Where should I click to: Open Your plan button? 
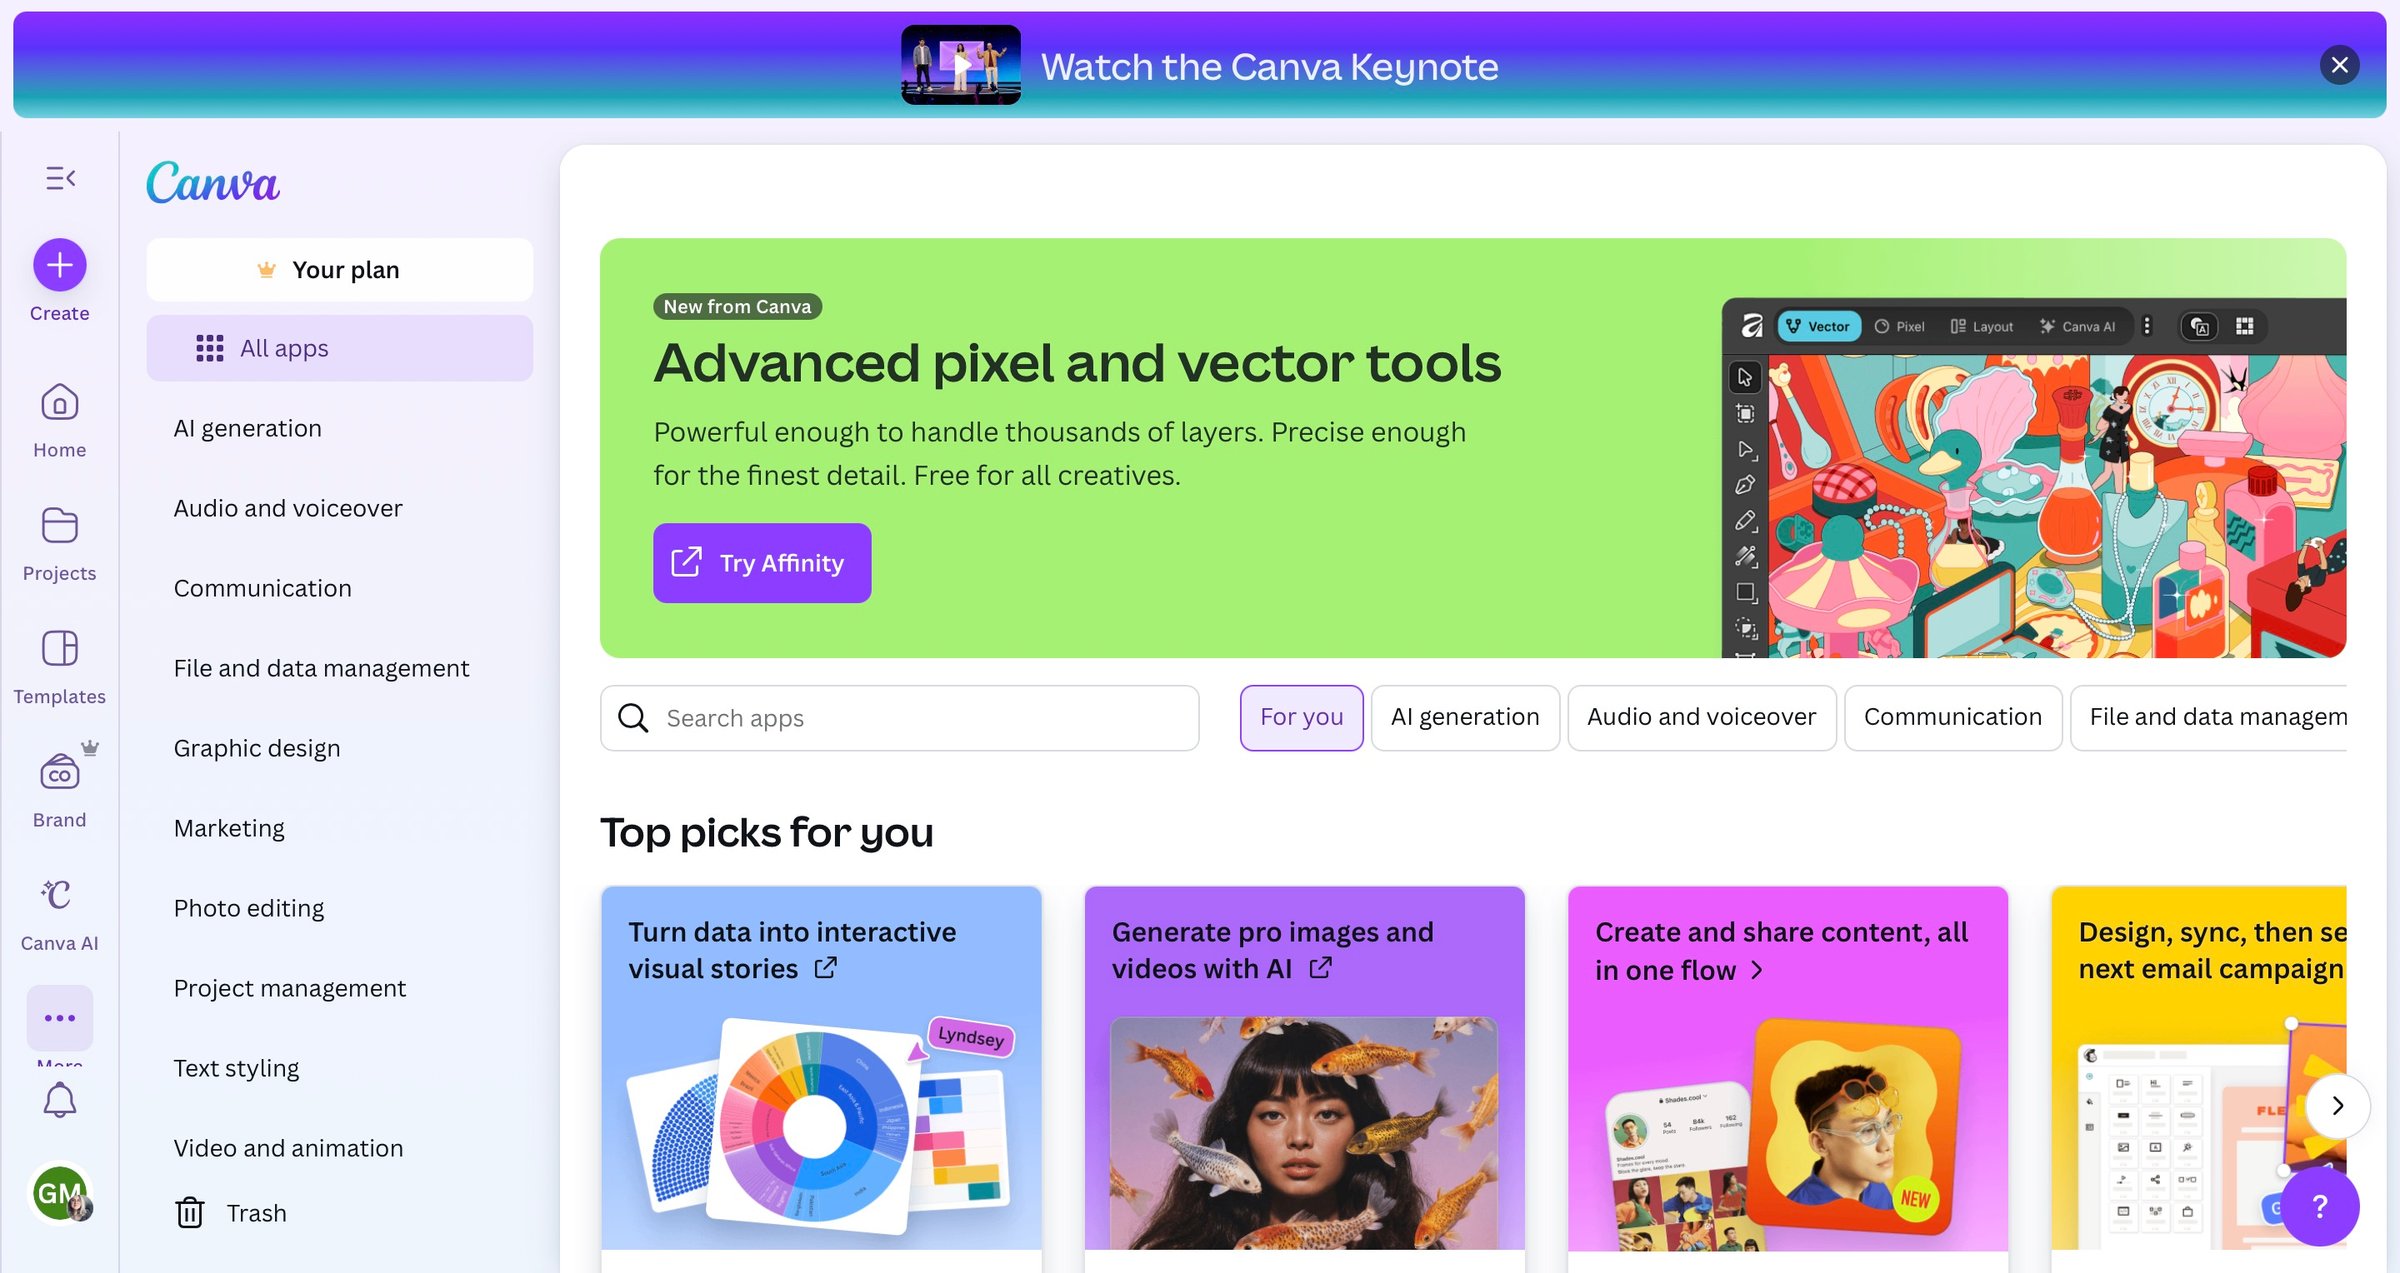(x=339, y=270)
